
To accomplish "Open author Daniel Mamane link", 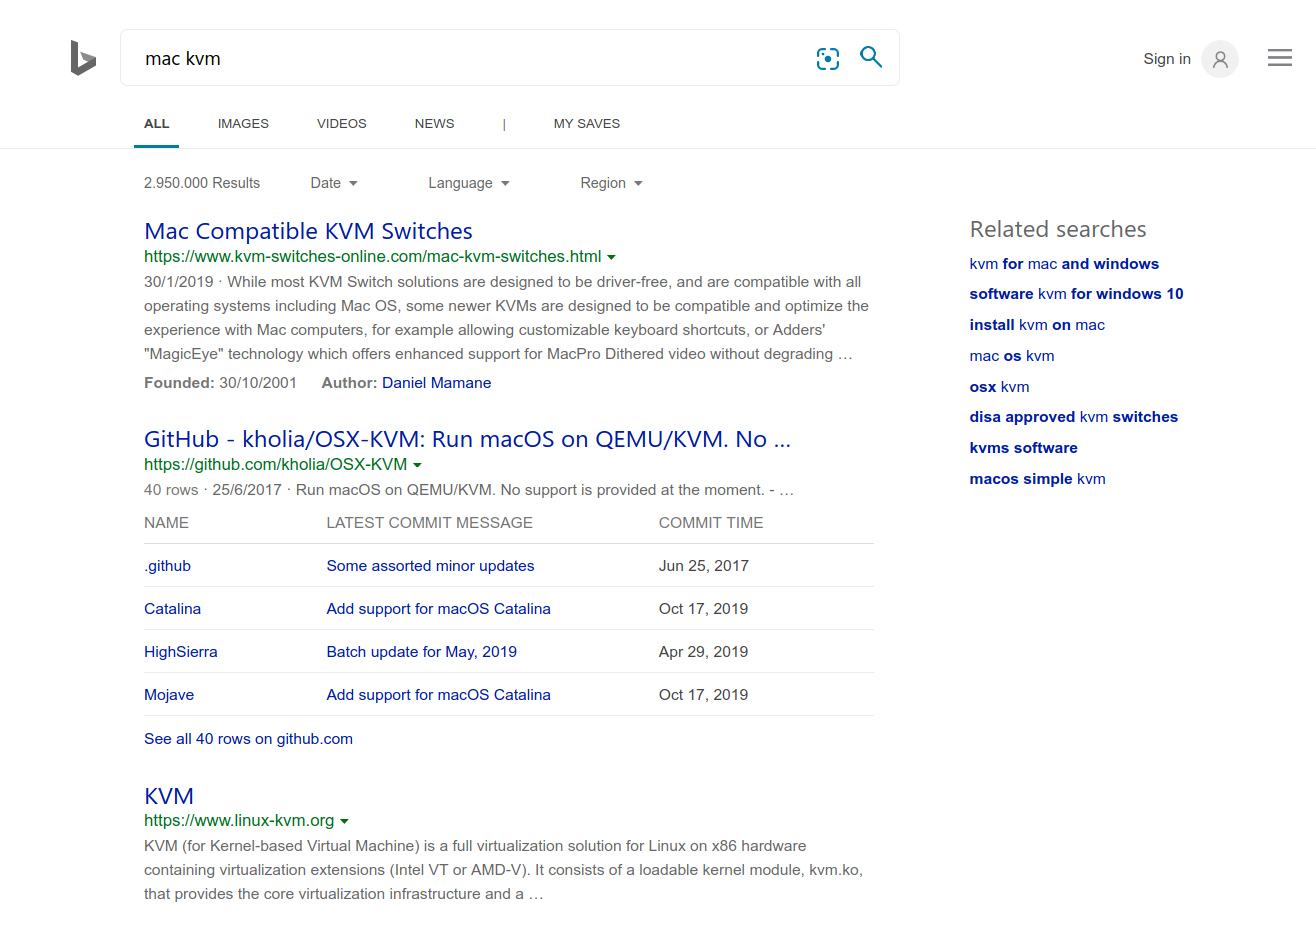I will click(436, 383).
